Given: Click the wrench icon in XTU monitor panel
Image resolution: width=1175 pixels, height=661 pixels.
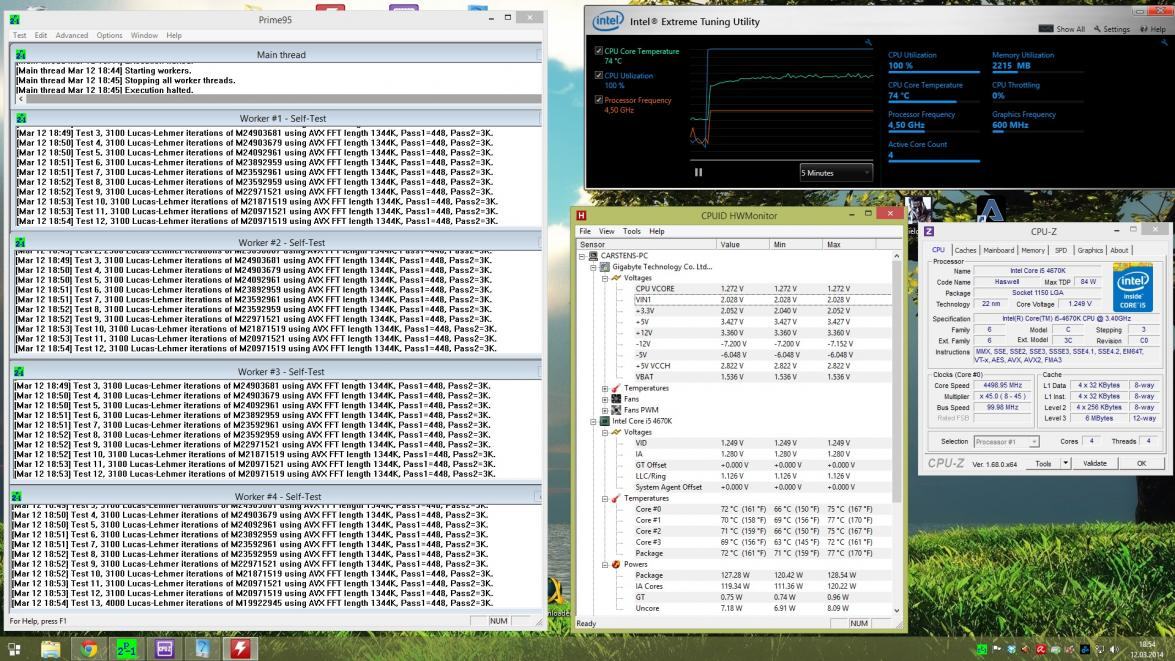Looking at the screenshot, I should pos(1165,43).
